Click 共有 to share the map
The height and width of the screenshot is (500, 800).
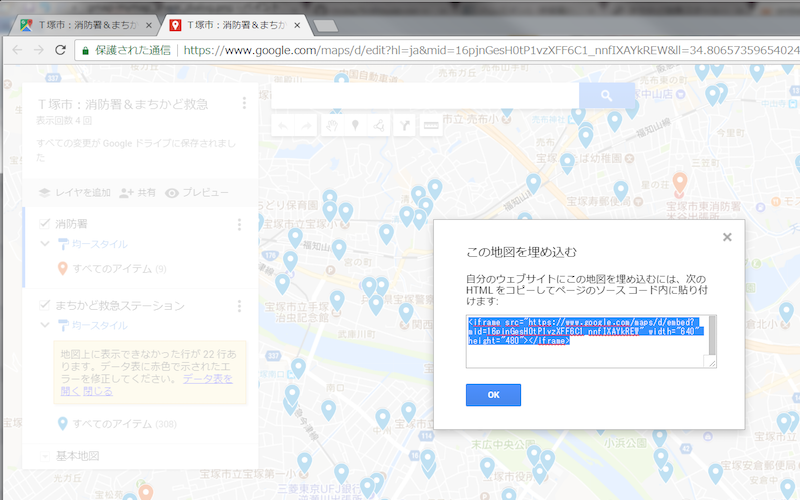(137, 192)
